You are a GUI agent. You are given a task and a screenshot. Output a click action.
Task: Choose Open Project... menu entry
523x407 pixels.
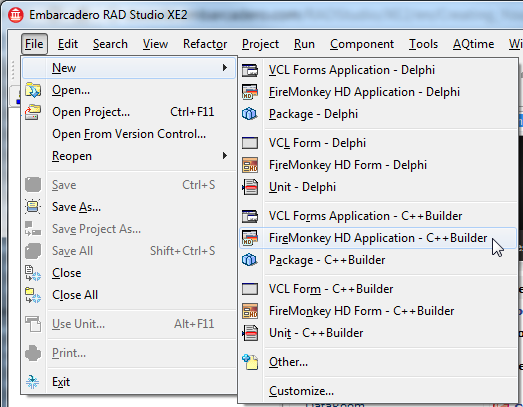tap(129, 112)
